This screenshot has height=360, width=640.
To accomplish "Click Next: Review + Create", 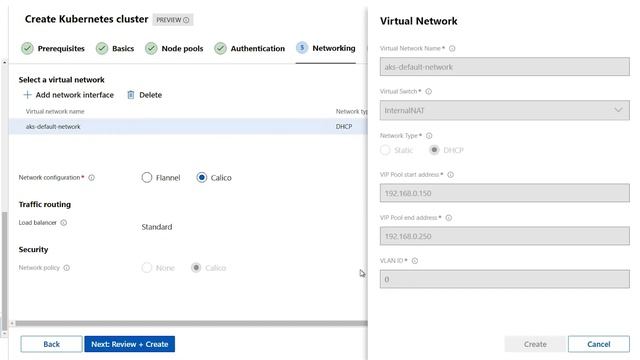I will click(x=130, y=344).
